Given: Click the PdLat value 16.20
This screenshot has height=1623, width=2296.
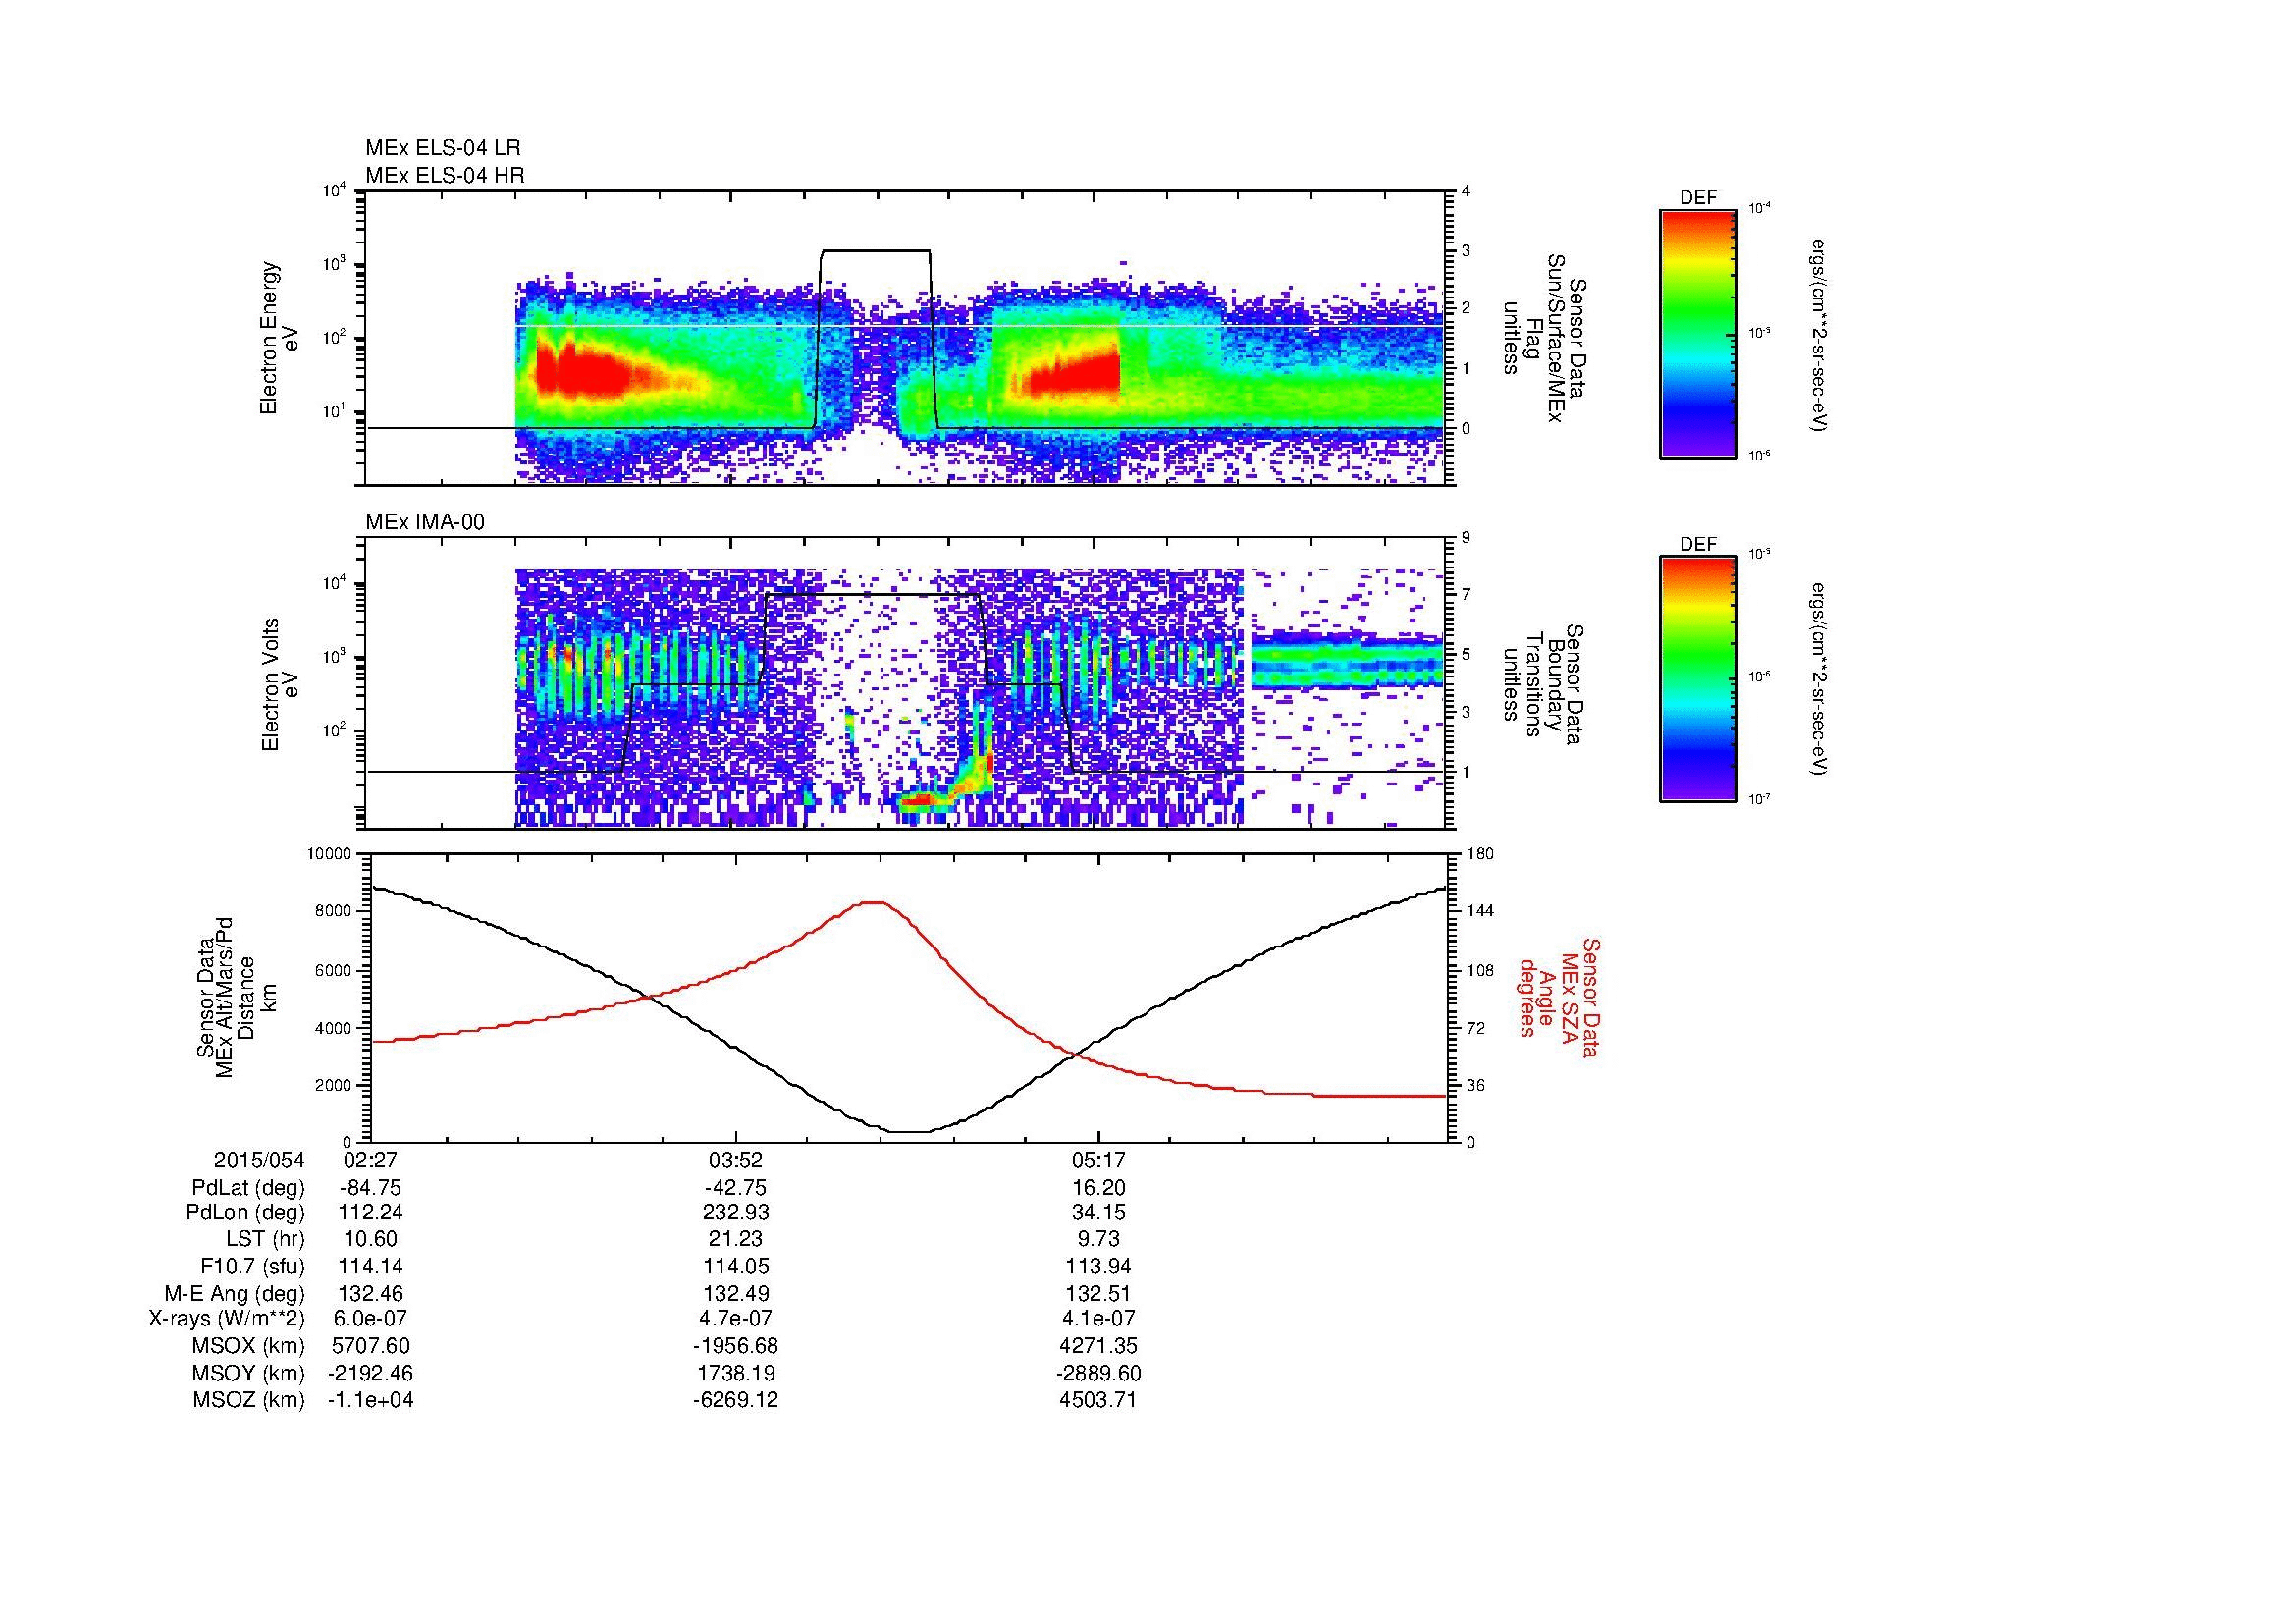Looking at the screenshot, I should pyautogui.click(x=1098, y=1188).
